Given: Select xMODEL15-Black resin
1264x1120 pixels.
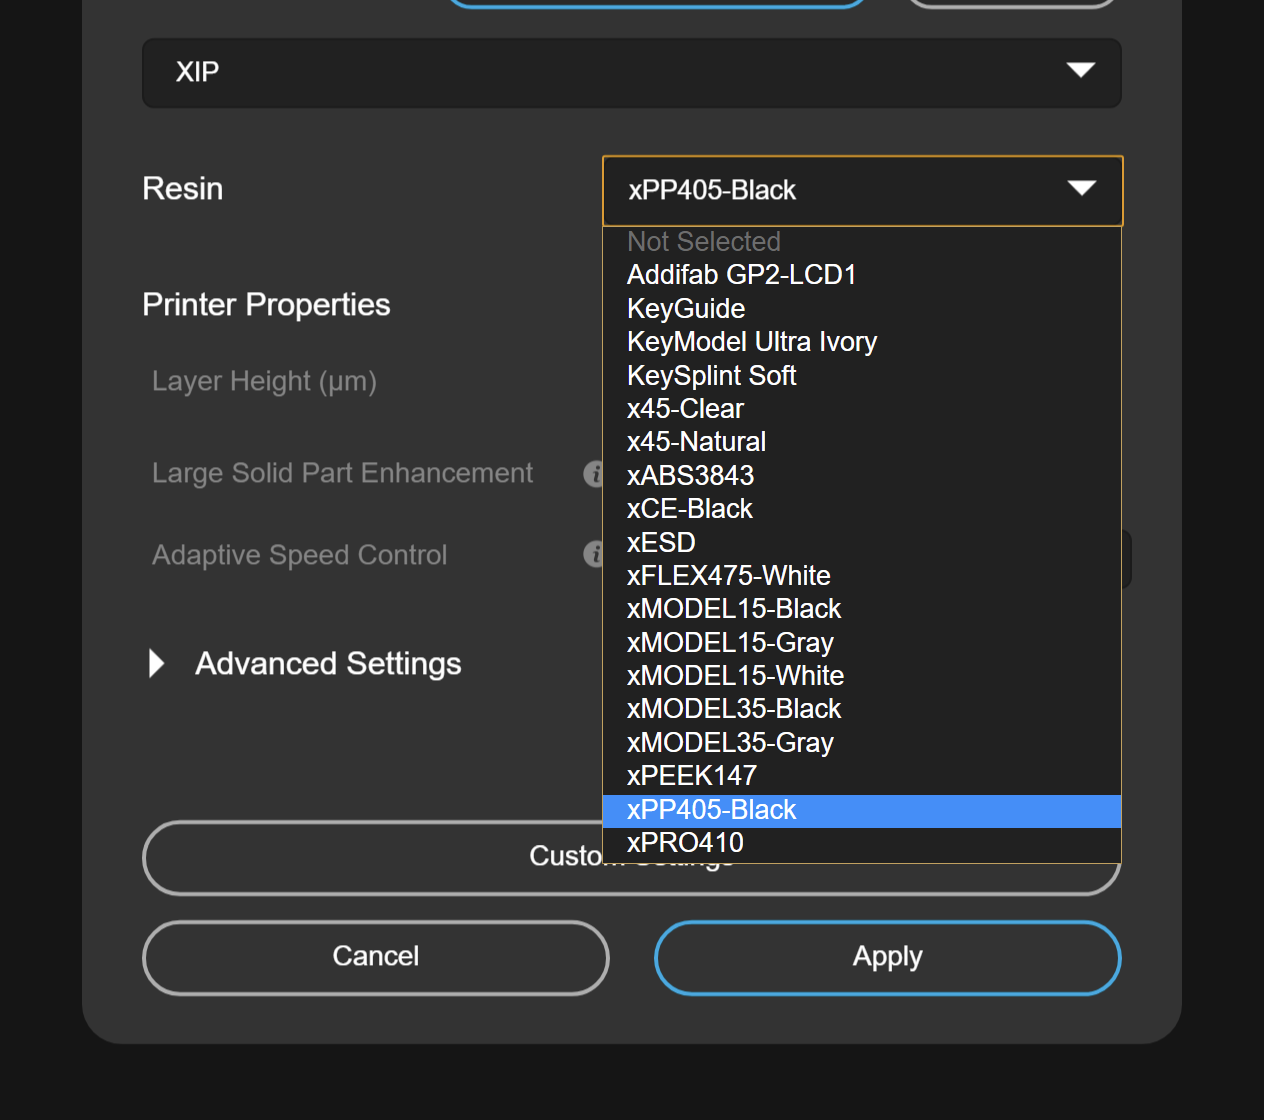Looking at the screenshot, I should point(862,609).
